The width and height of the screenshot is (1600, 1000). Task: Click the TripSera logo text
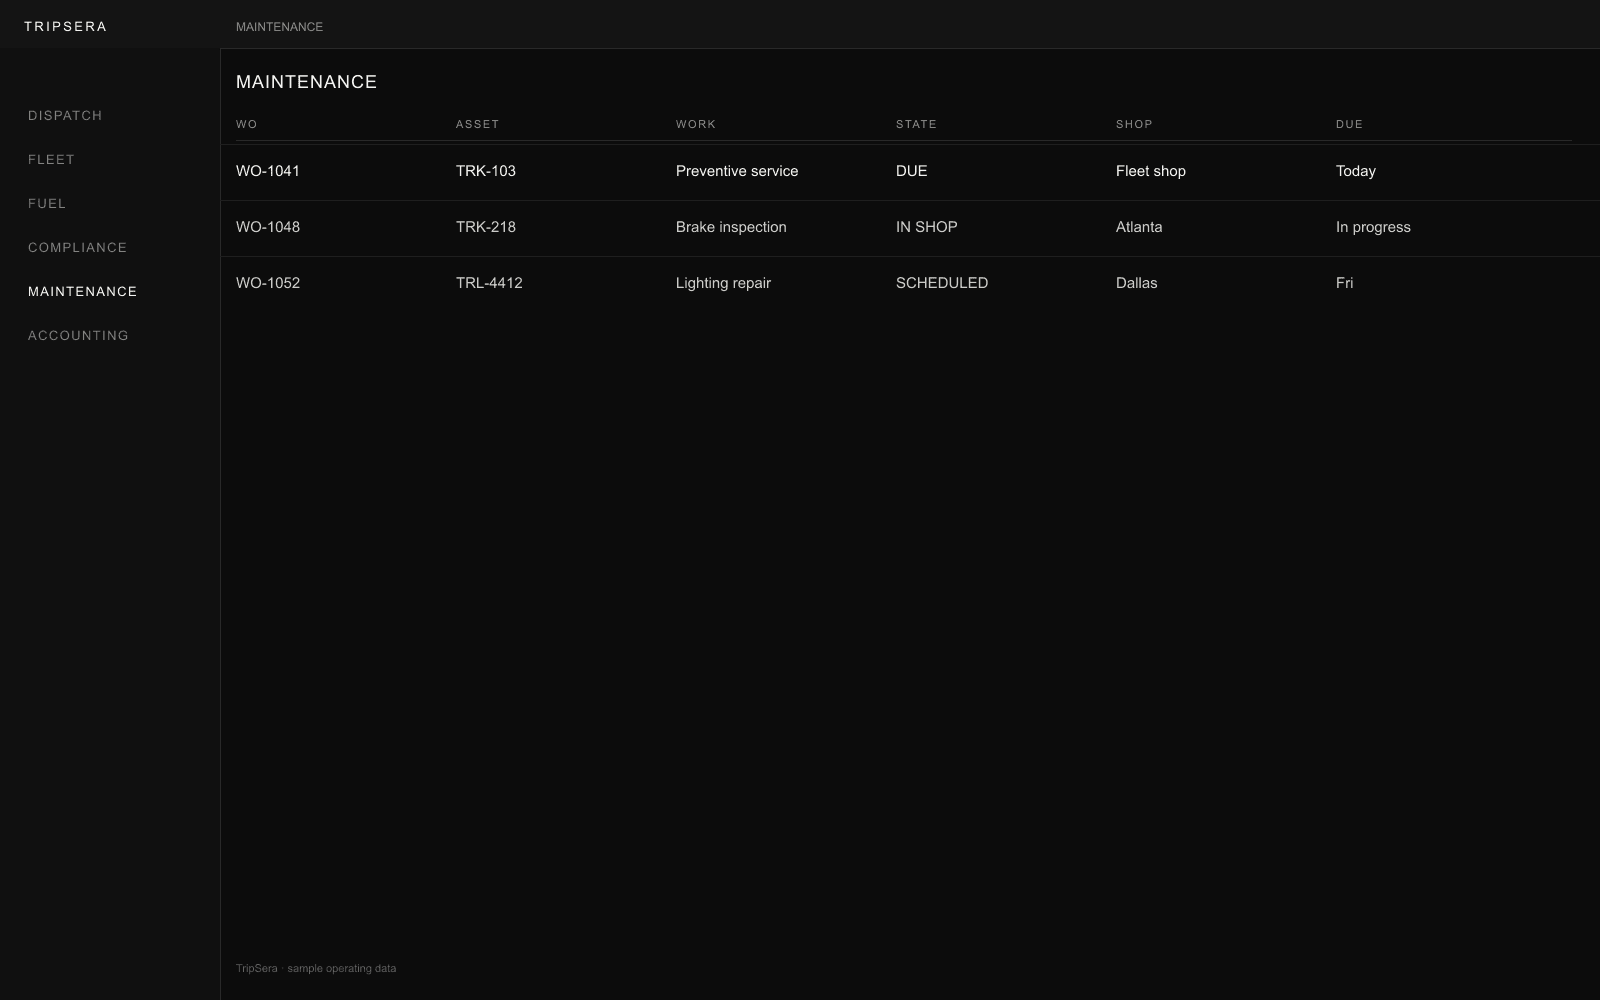click(x=65, y=27)
